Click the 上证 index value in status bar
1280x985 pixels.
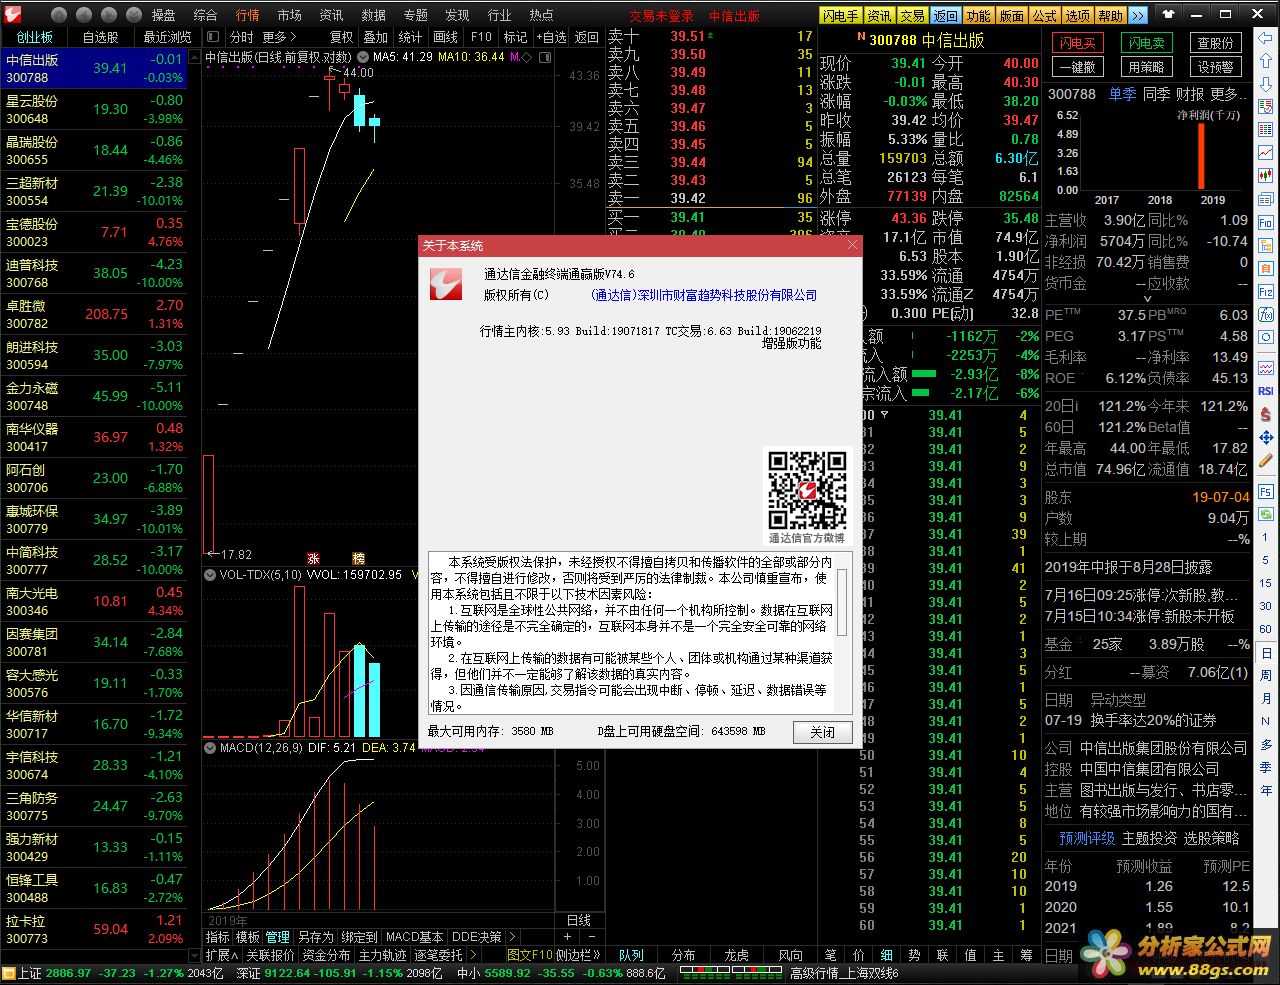(68, 973)
